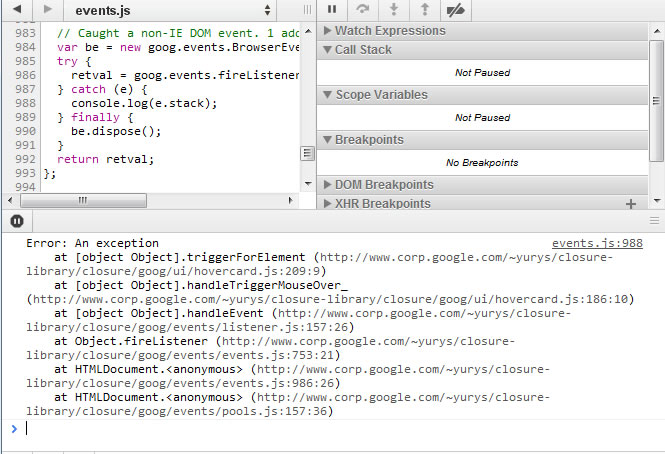Screen dimensions: 665x454
Task: Toggle deactivate all breakpoints
Action: (457, 10)
